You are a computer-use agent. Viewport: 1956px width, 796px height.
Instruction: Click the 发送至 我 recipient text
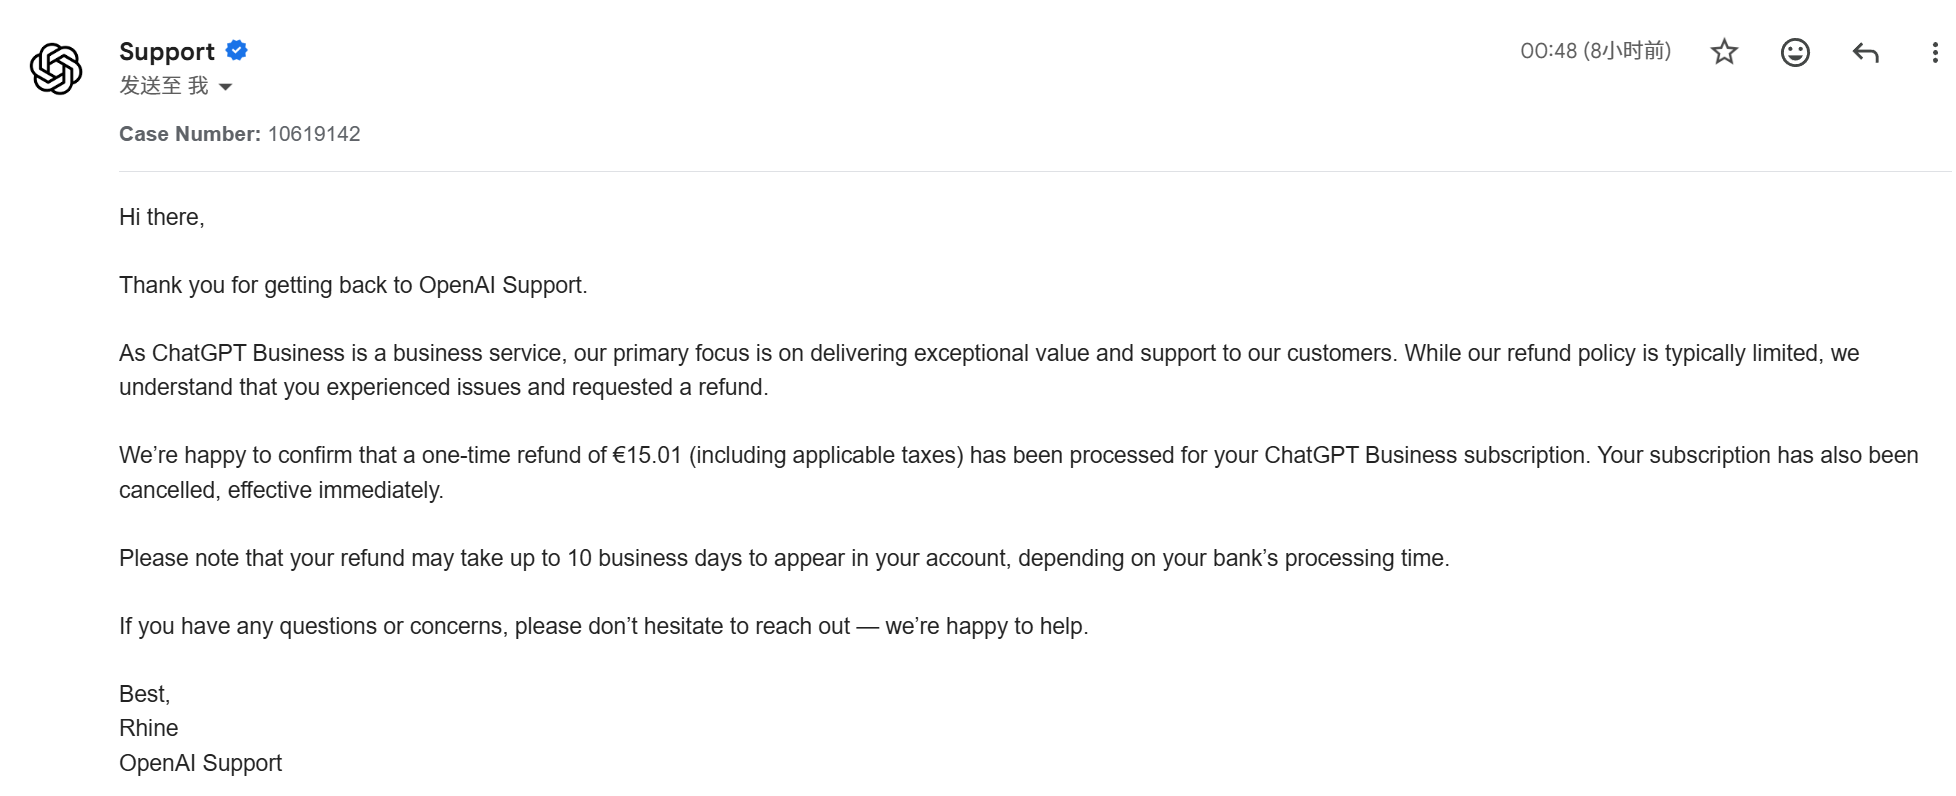click(x=164, y=86)
